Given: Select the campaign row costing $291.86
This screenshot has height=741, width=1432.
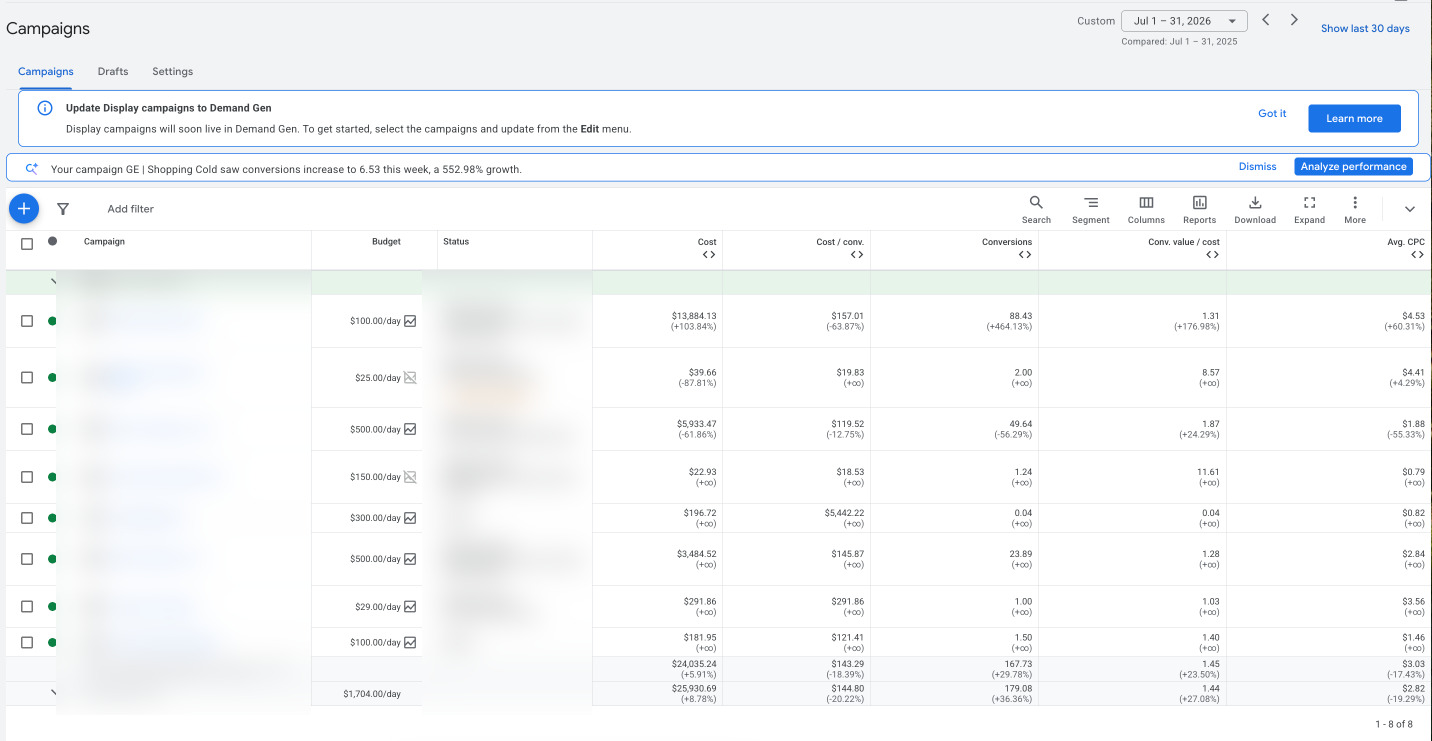Looking at the screenshot, I should coord(27,607).
